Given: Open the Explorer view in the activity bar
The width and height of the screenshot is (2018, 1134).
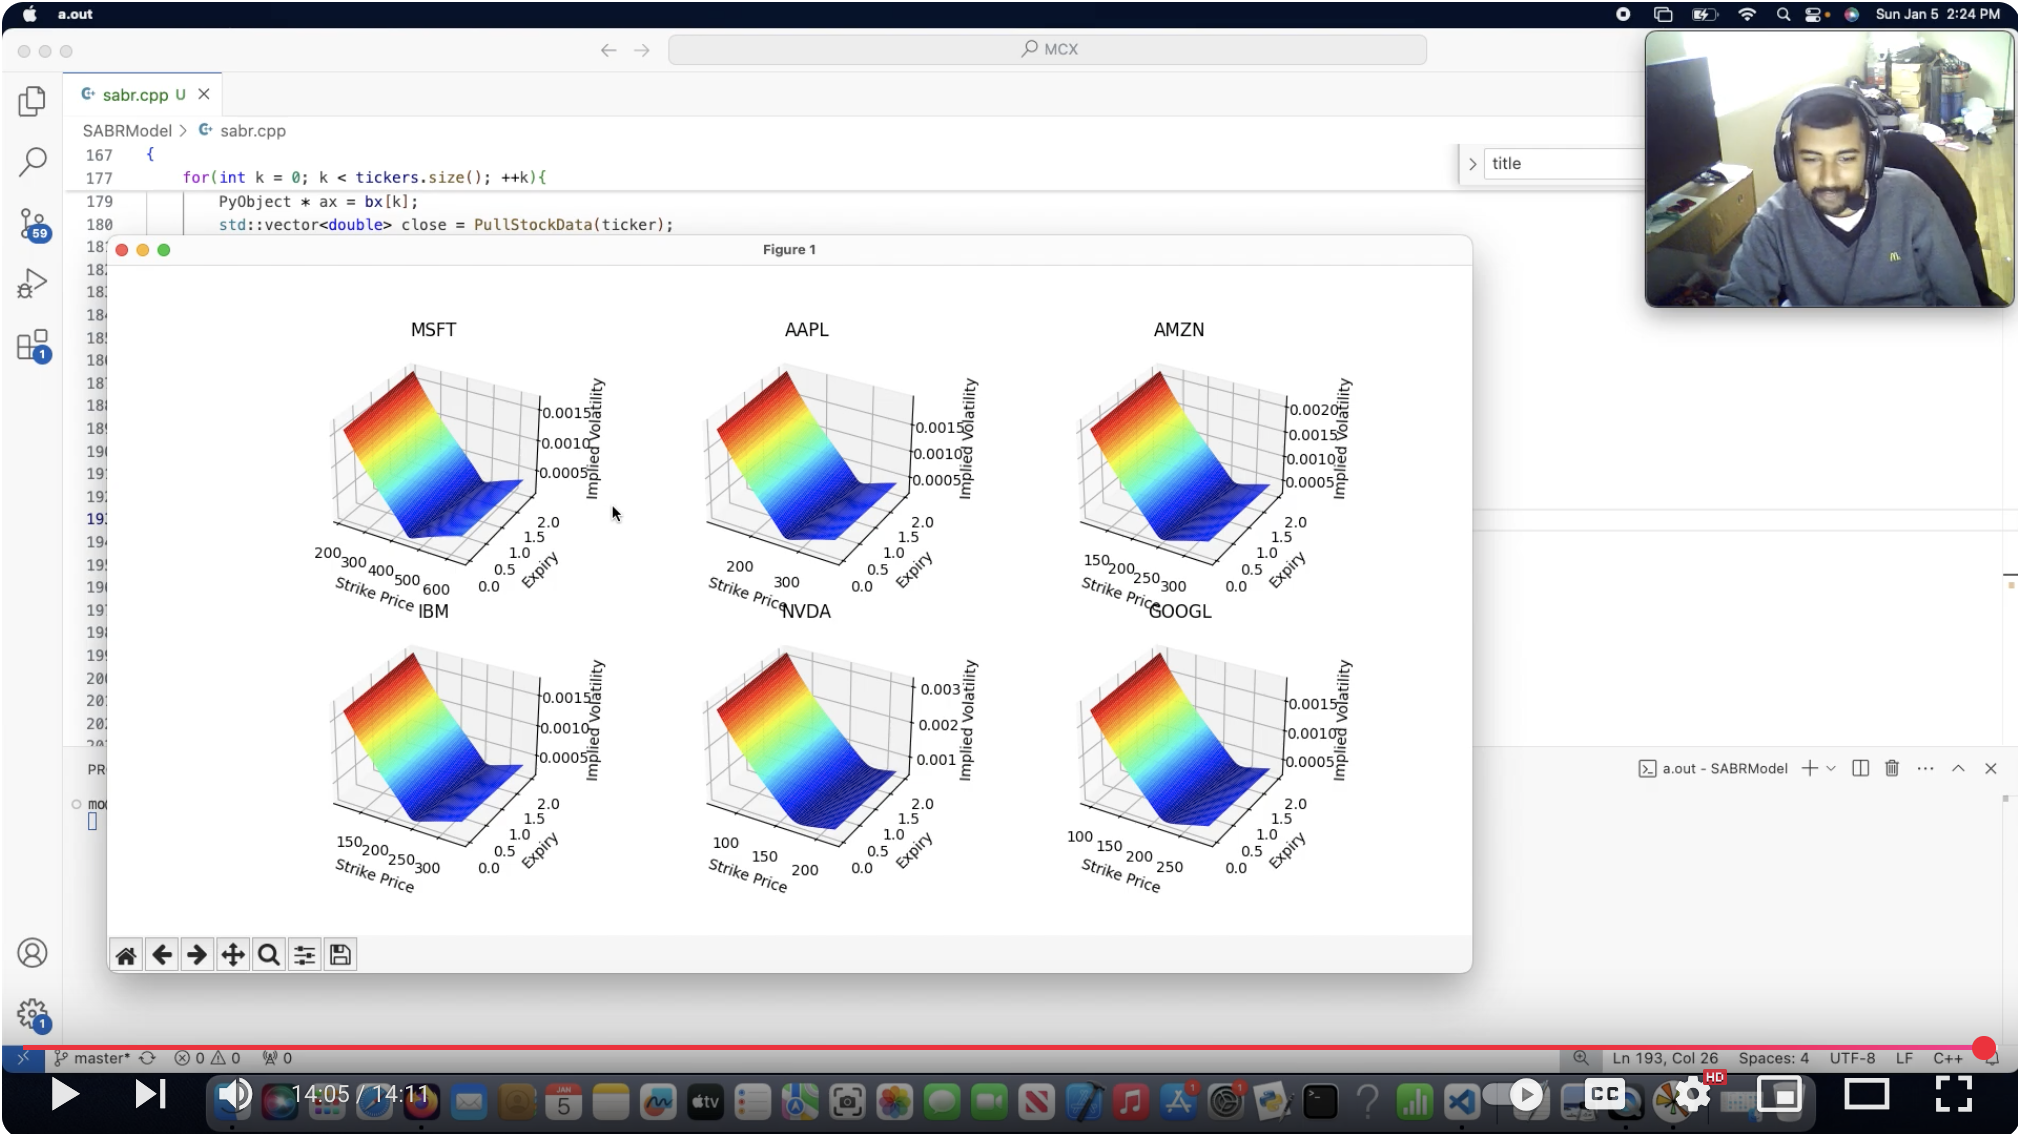Looking at the screenshot, I should (32, 101).
